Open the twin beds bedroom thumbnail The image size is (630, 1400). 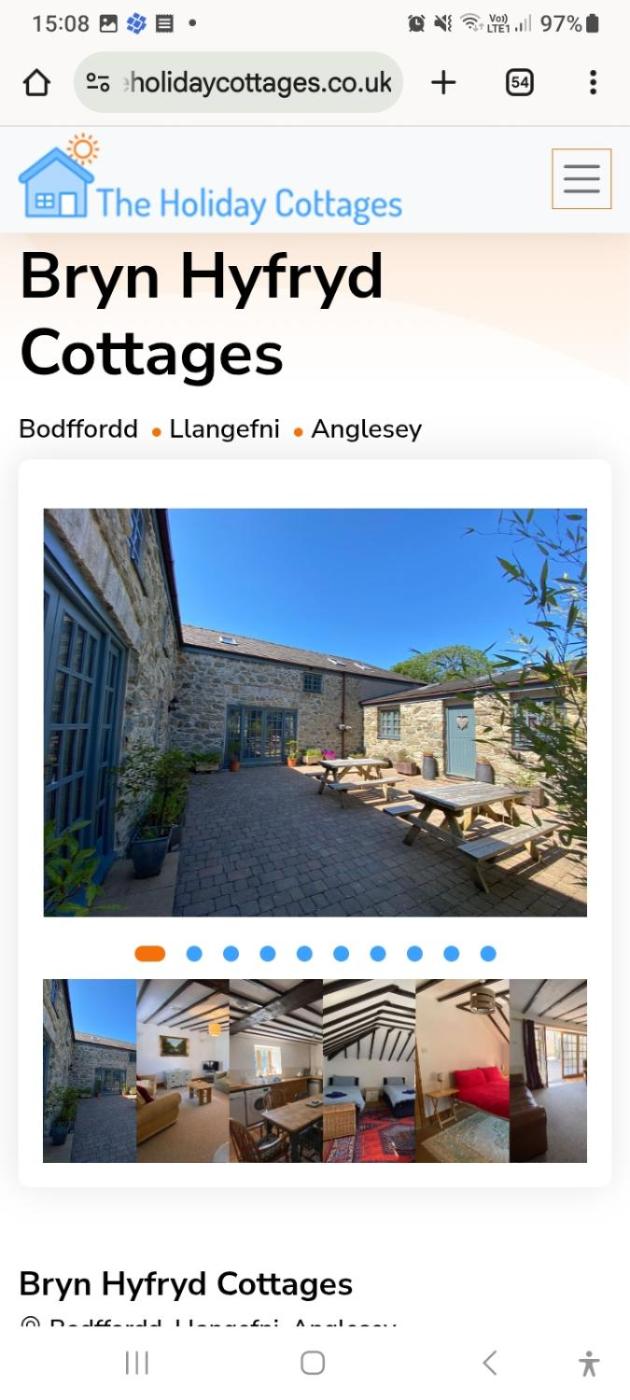[370, 1071]
